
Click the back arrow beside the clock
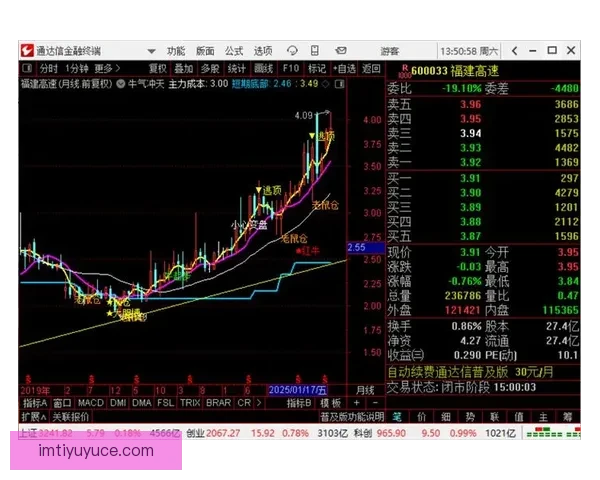pos(515,51)
